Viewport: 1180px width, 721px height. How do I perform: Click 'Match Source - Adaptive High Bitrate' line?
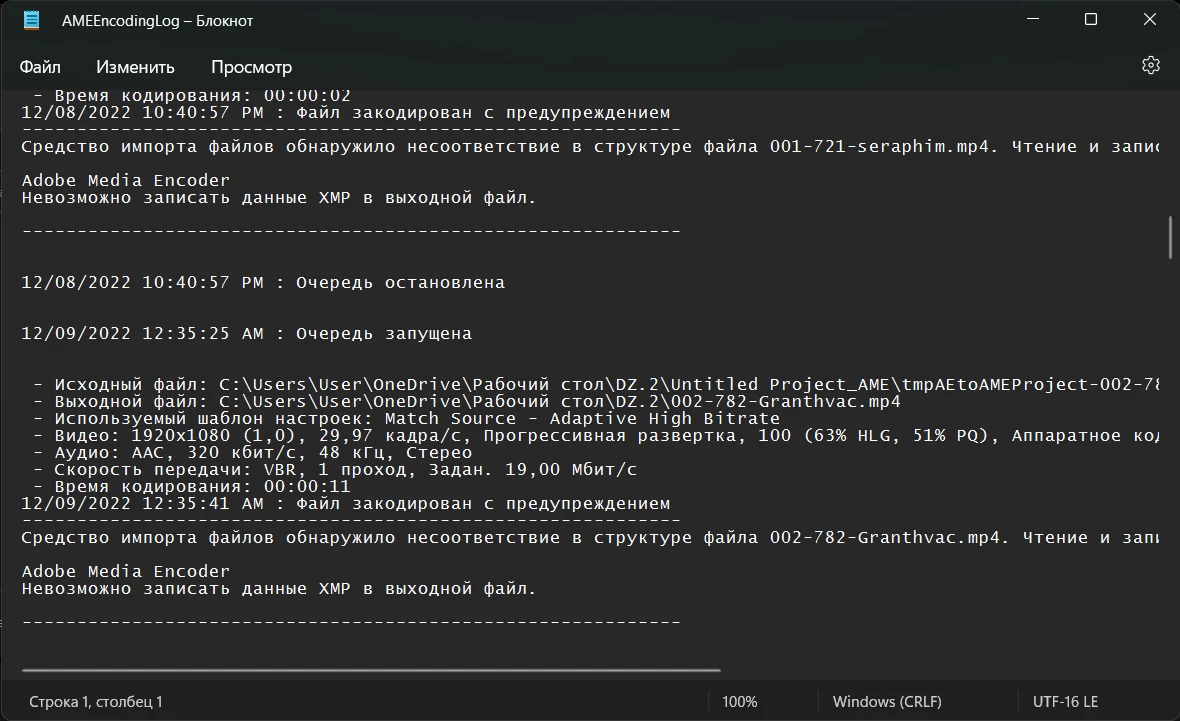[406, 418]
